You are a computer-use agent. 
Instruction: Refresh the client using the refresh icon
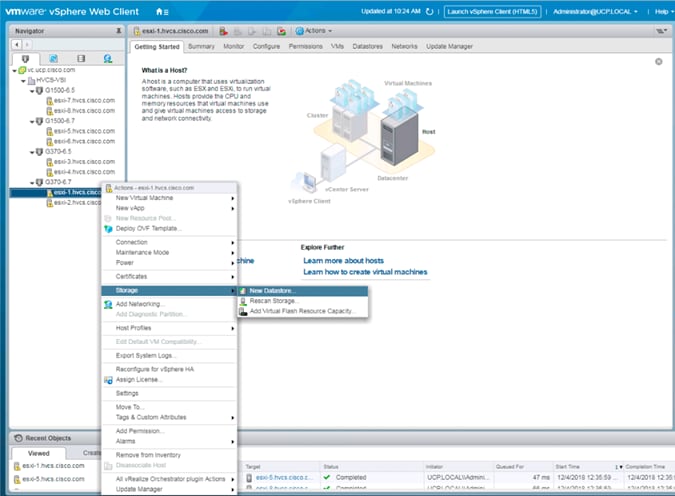pos(429,12)
